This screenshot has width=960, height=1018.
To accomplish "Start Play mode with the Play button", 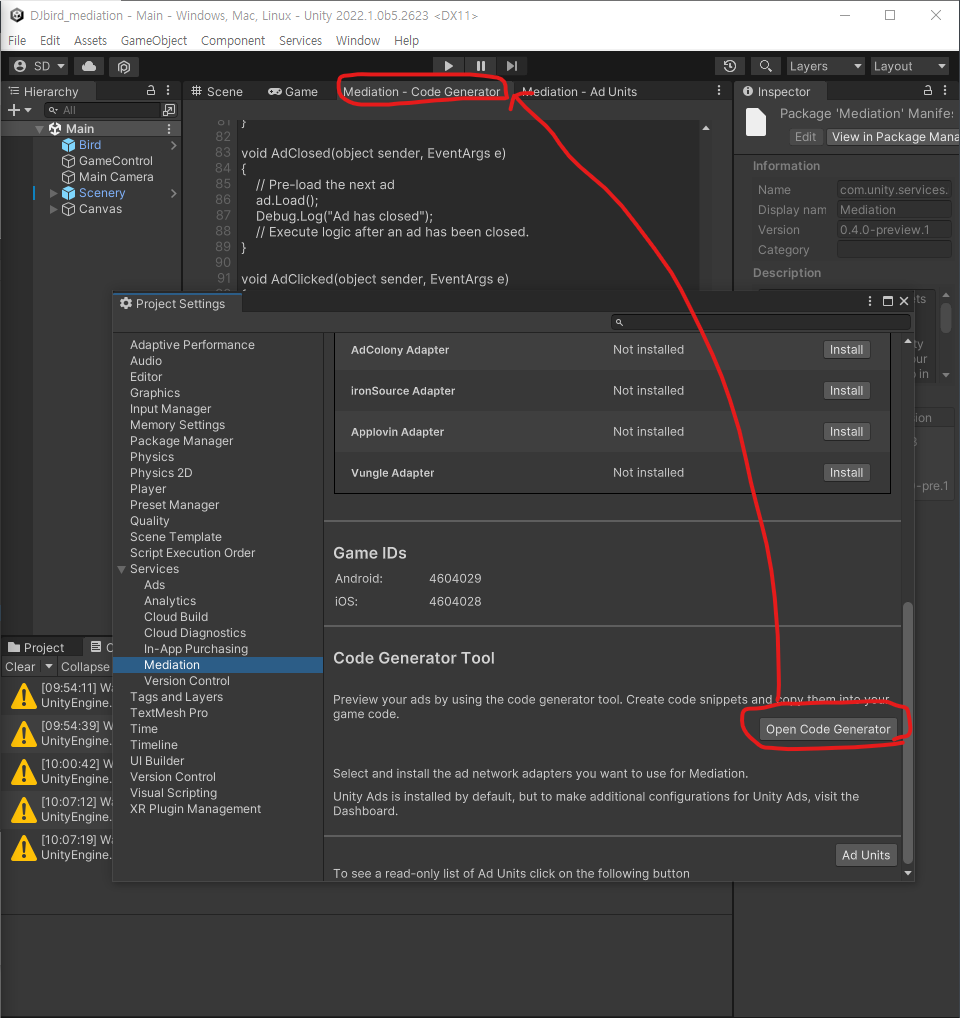I will tap(449, 66).
